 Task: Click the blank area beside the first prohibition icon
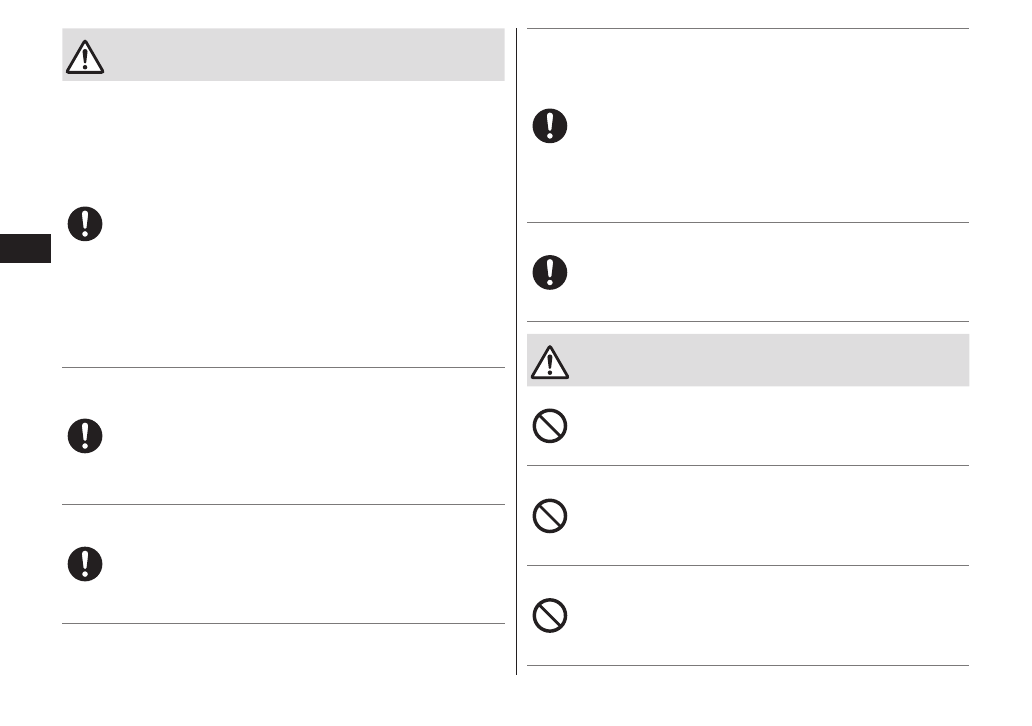click(760, 427)
